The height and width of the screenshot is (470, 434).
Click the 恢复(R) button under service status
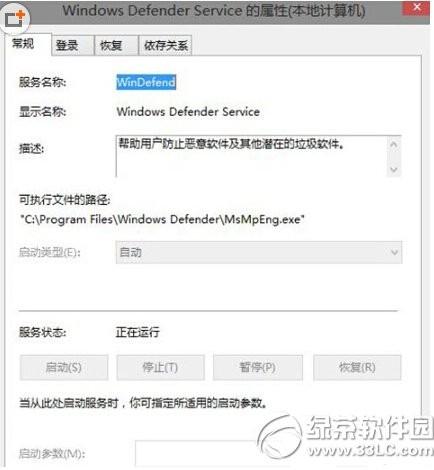pyautogui.click(x=357, y=368)
